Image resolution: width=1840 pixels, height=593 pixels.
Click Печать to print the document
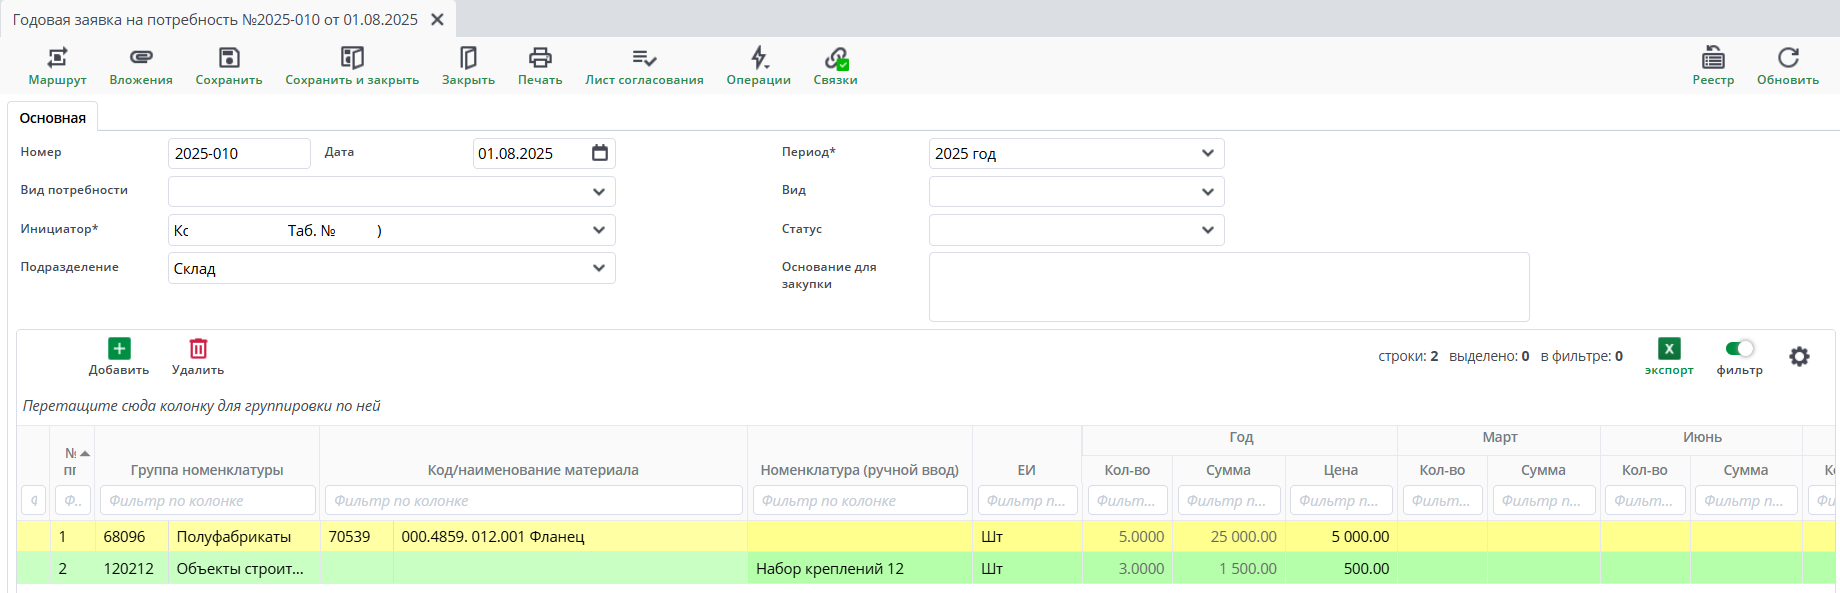(540, 66)
